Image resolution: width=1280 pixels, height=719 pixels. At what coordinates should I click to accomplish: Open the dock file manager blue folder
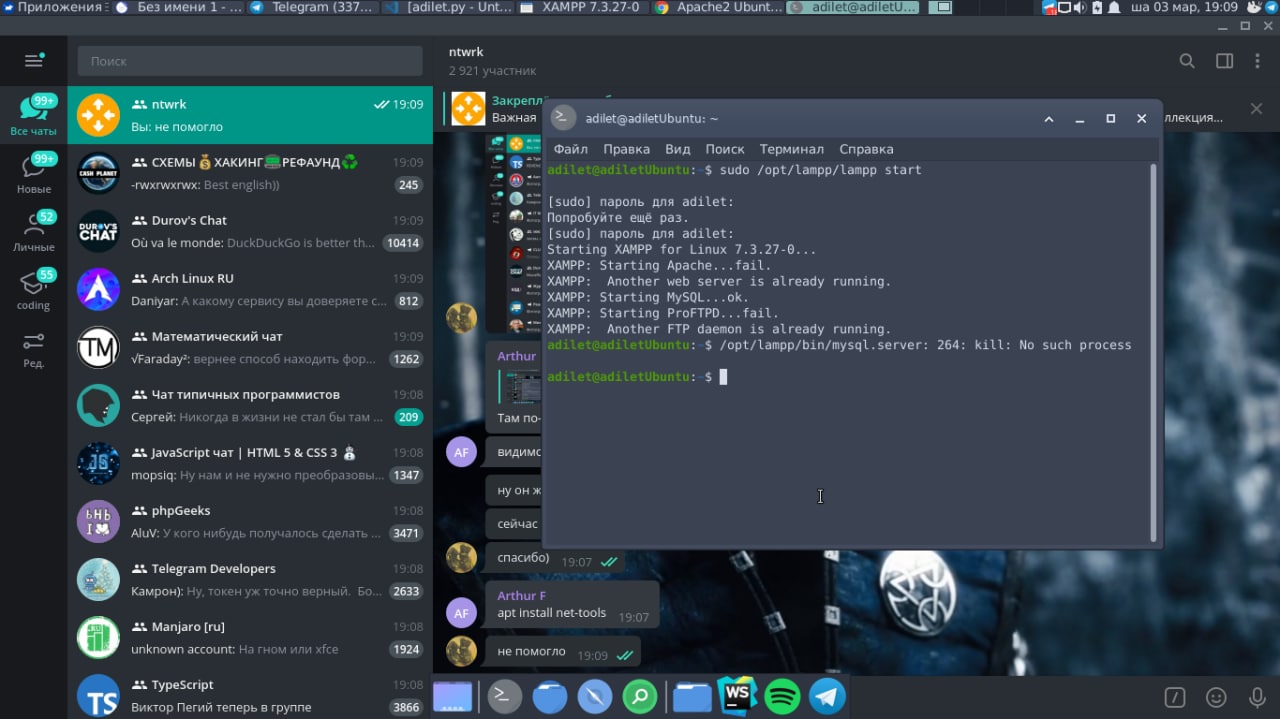pos(550,696)
